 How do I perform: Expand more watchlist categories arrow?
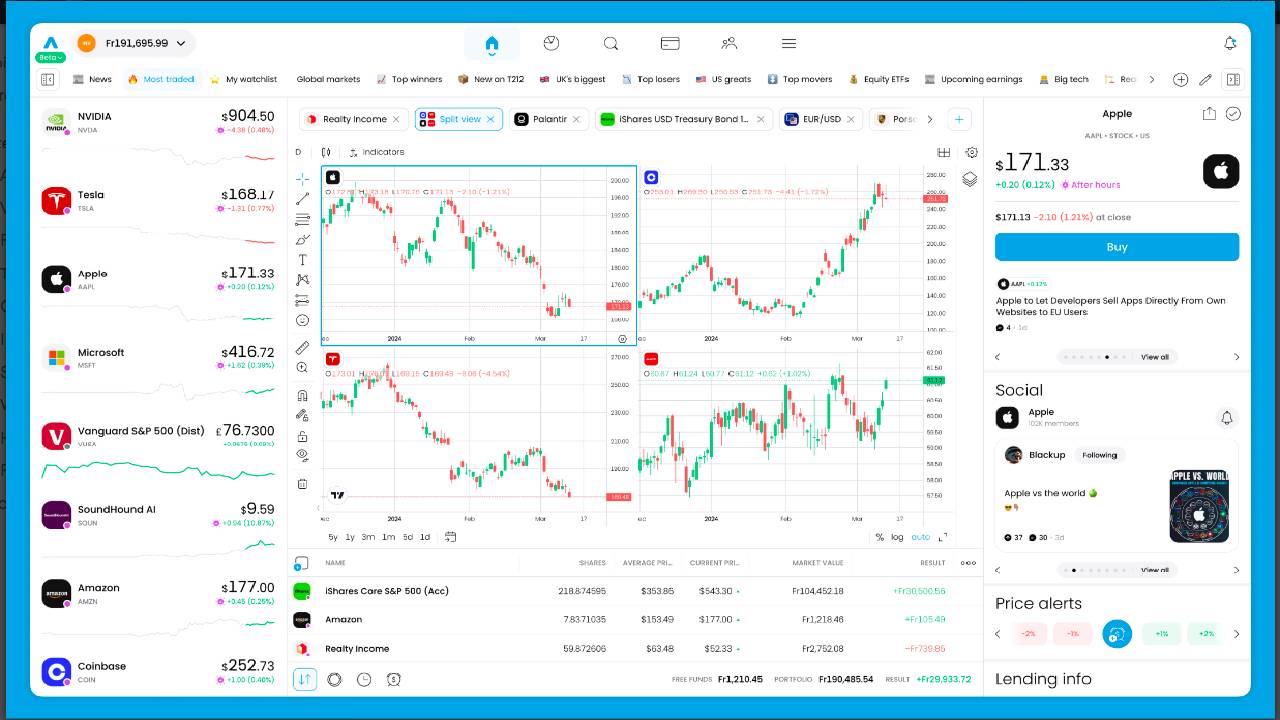coord(1152,79)
